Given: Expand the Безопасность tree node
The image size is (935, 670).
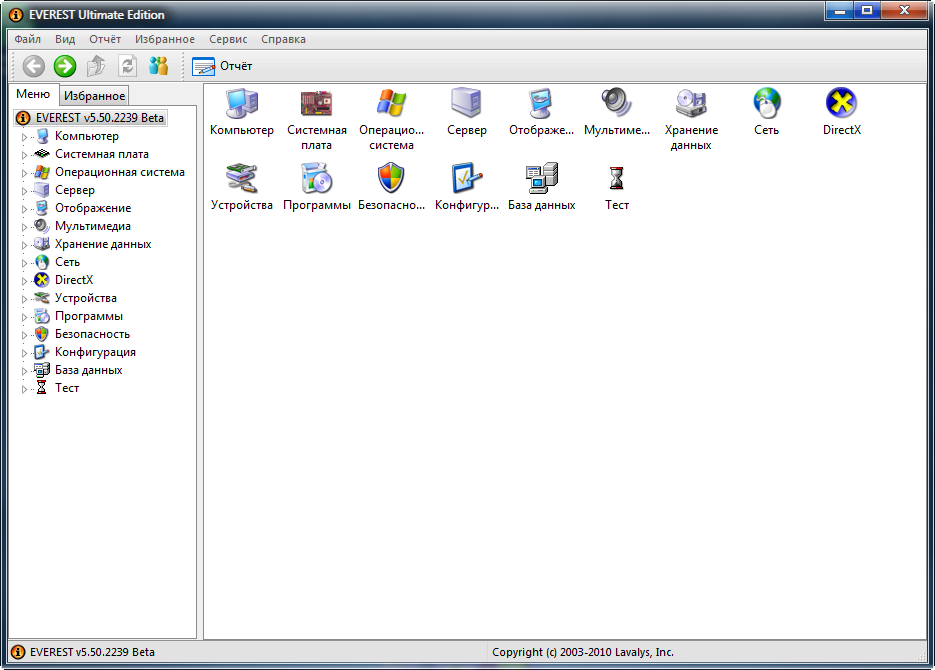Looking at the screenshot, I should [24, 335].
